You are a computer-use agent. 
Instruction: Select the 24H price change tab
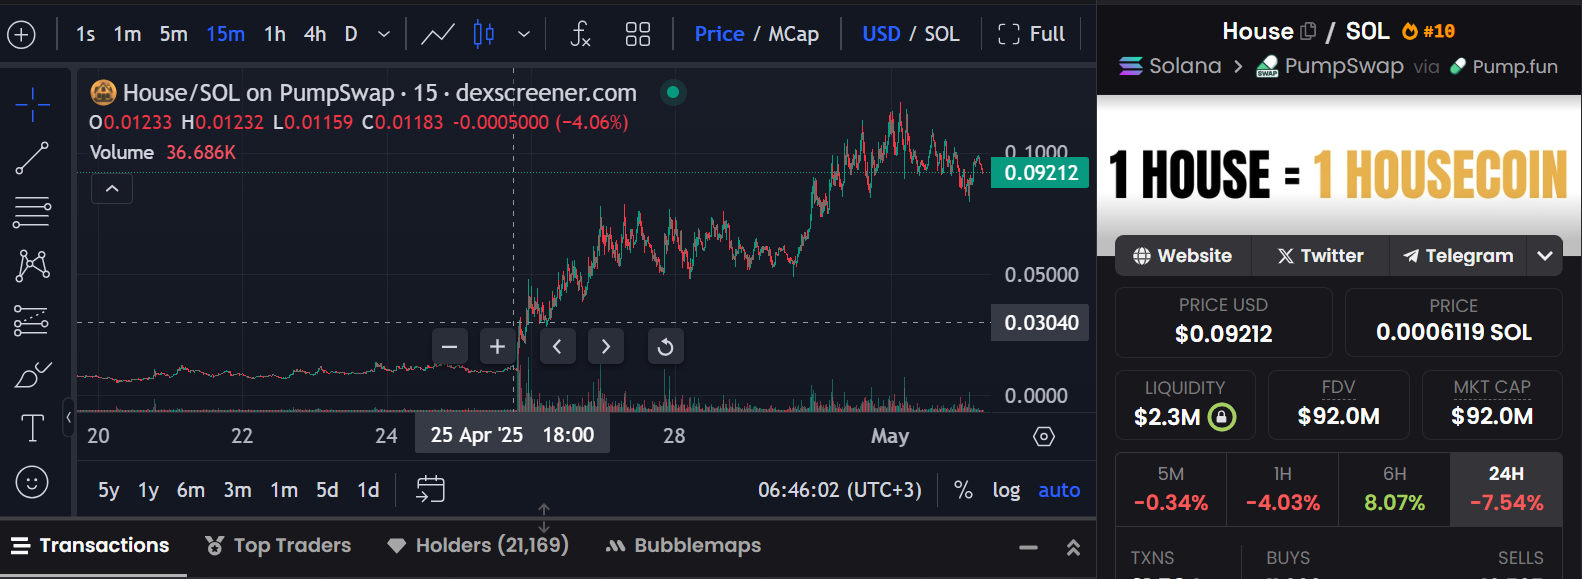click(1506, 489)
